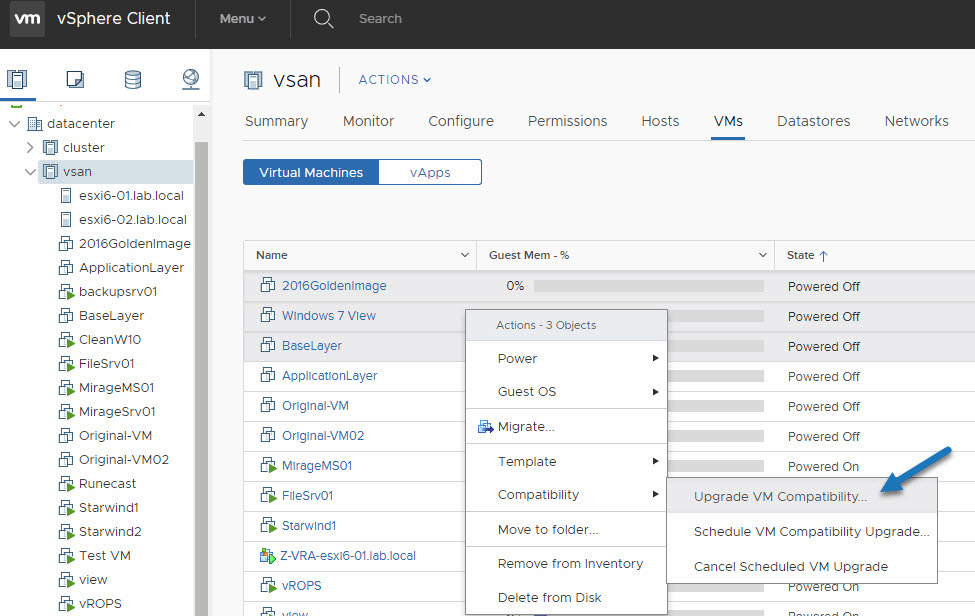975x616 pixels.
Task: Collapse the datacenter tree node
Action: point(15,124)
